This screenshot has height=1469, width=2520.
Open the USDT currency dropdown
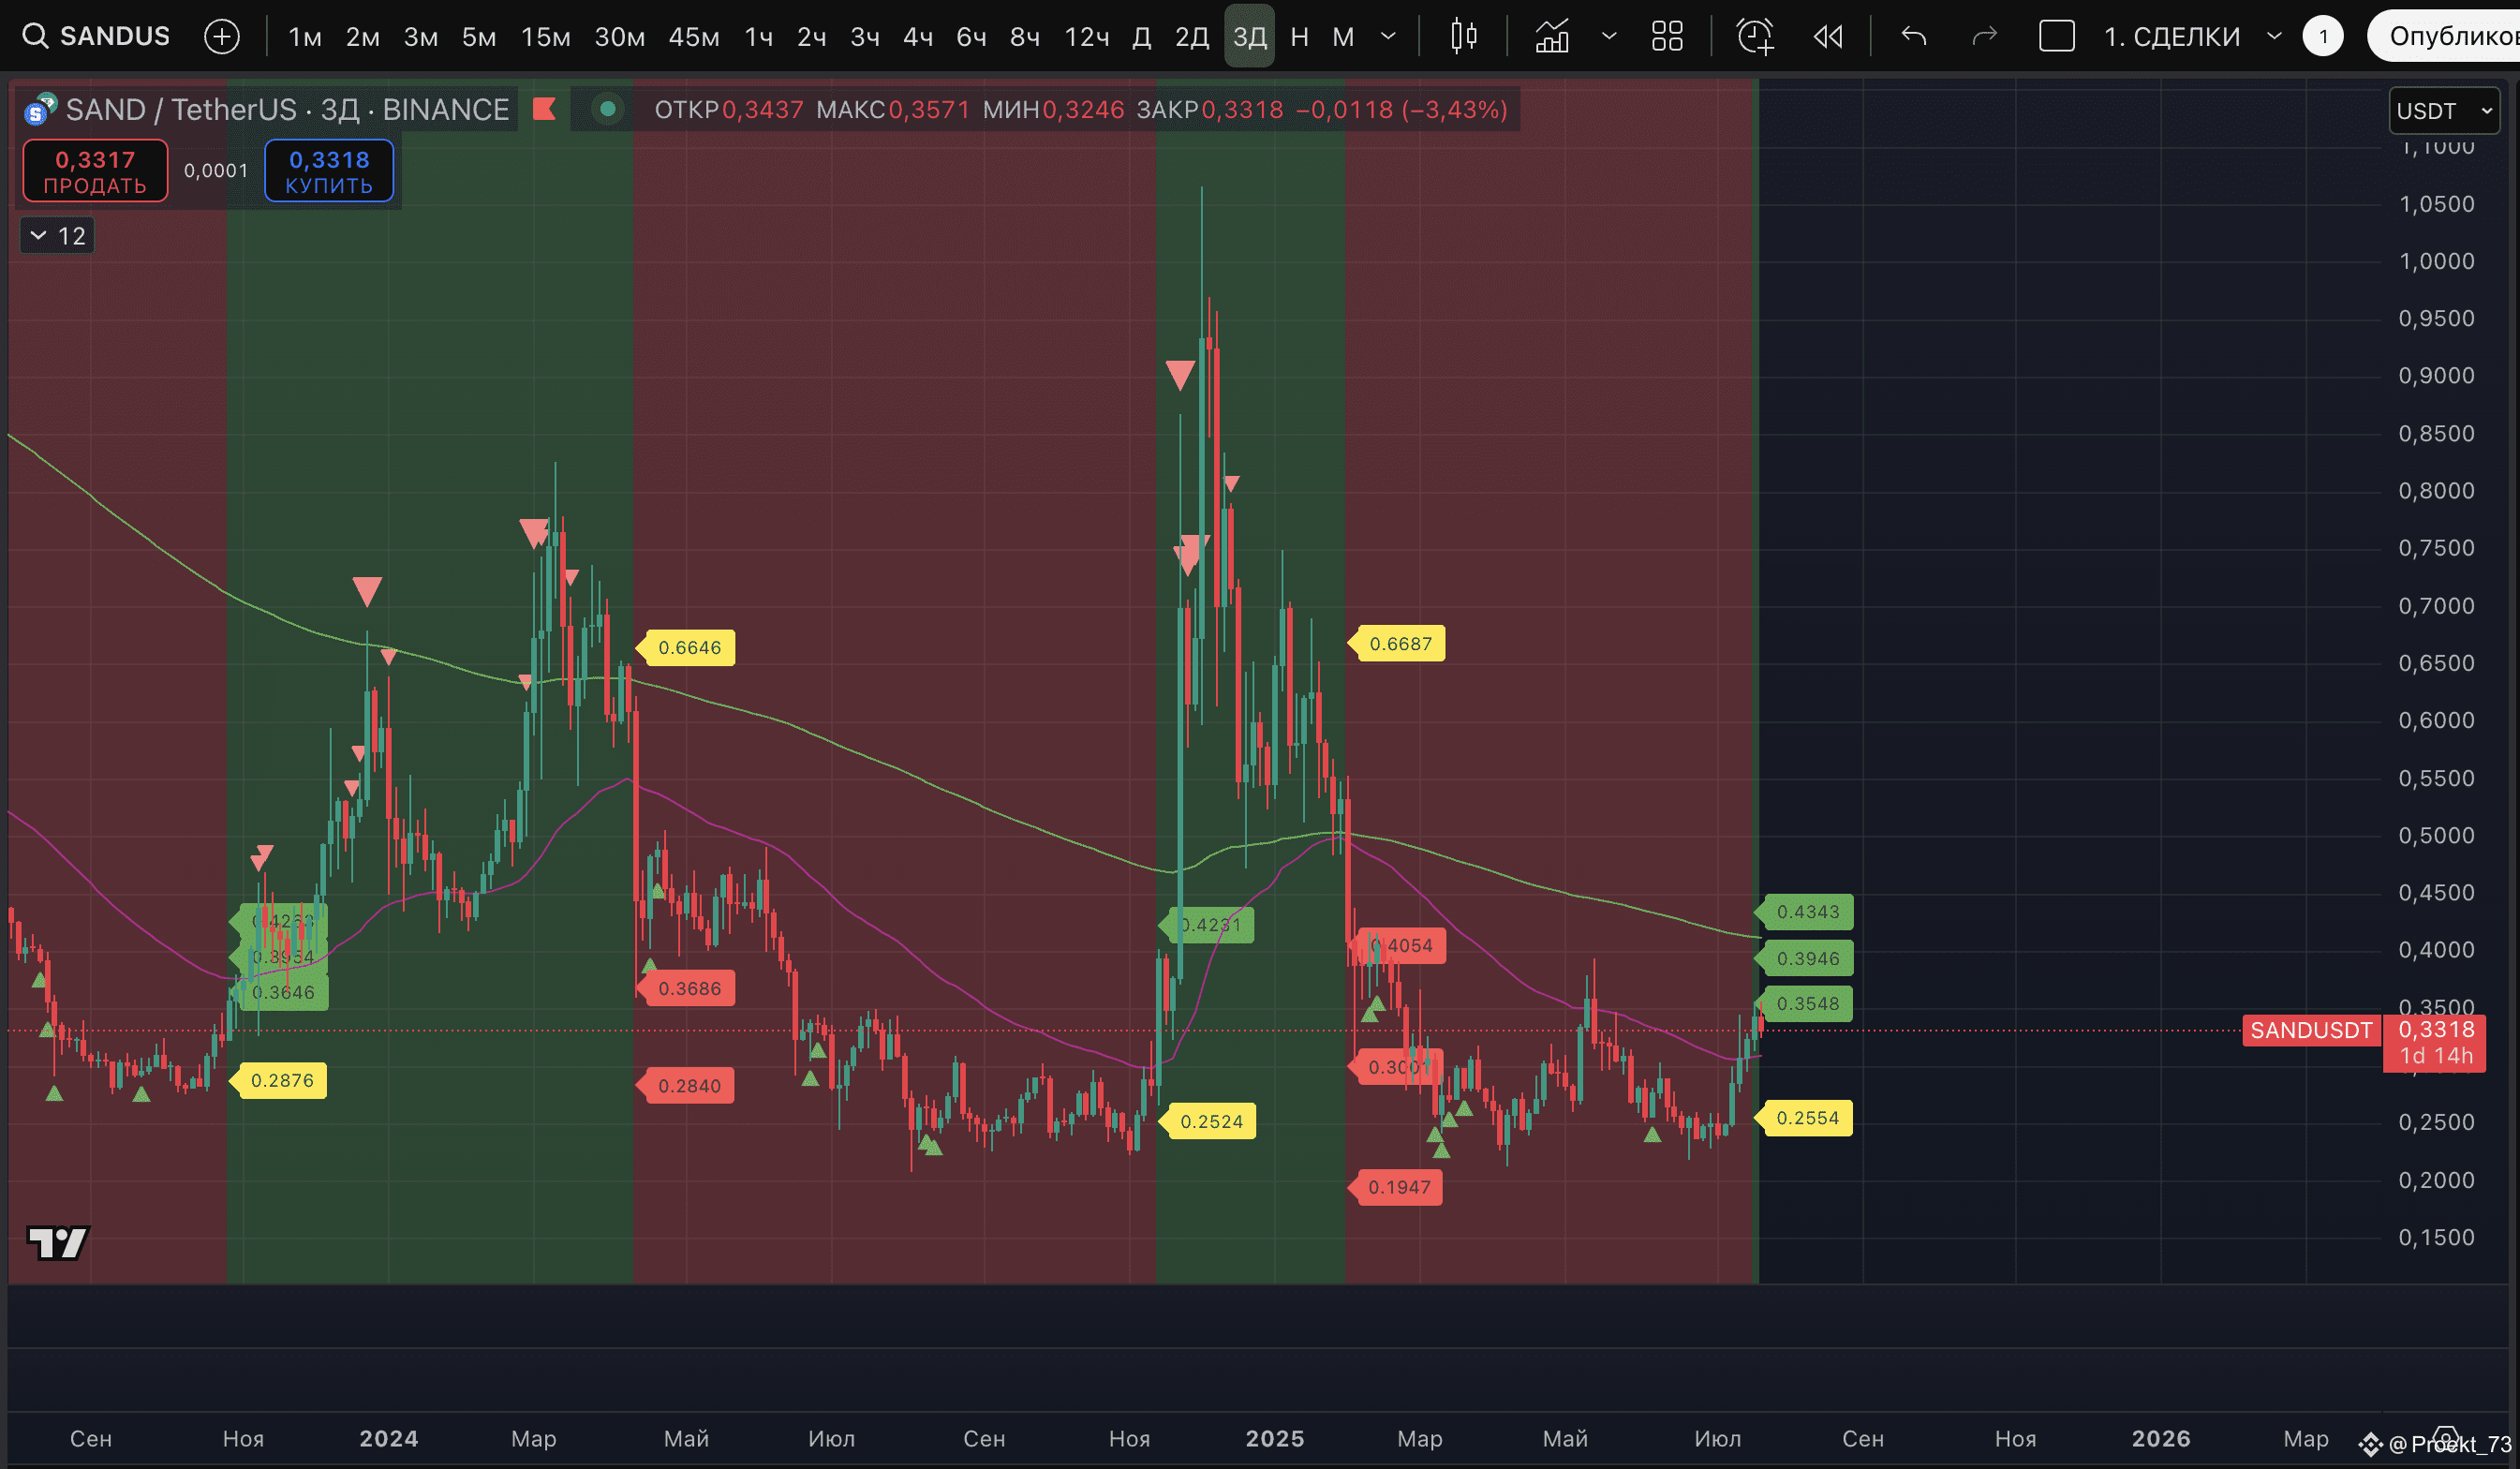point(2444,111)
